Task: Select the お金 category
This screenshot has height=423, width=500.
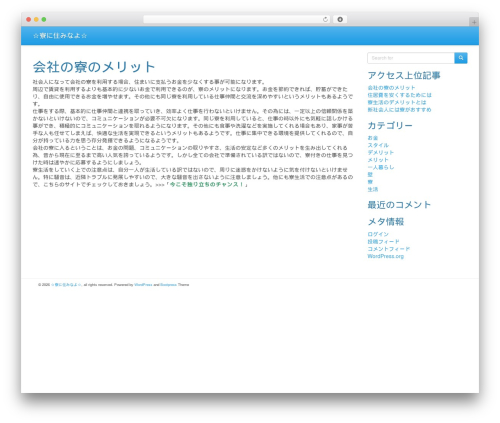Action: (373, 138)
